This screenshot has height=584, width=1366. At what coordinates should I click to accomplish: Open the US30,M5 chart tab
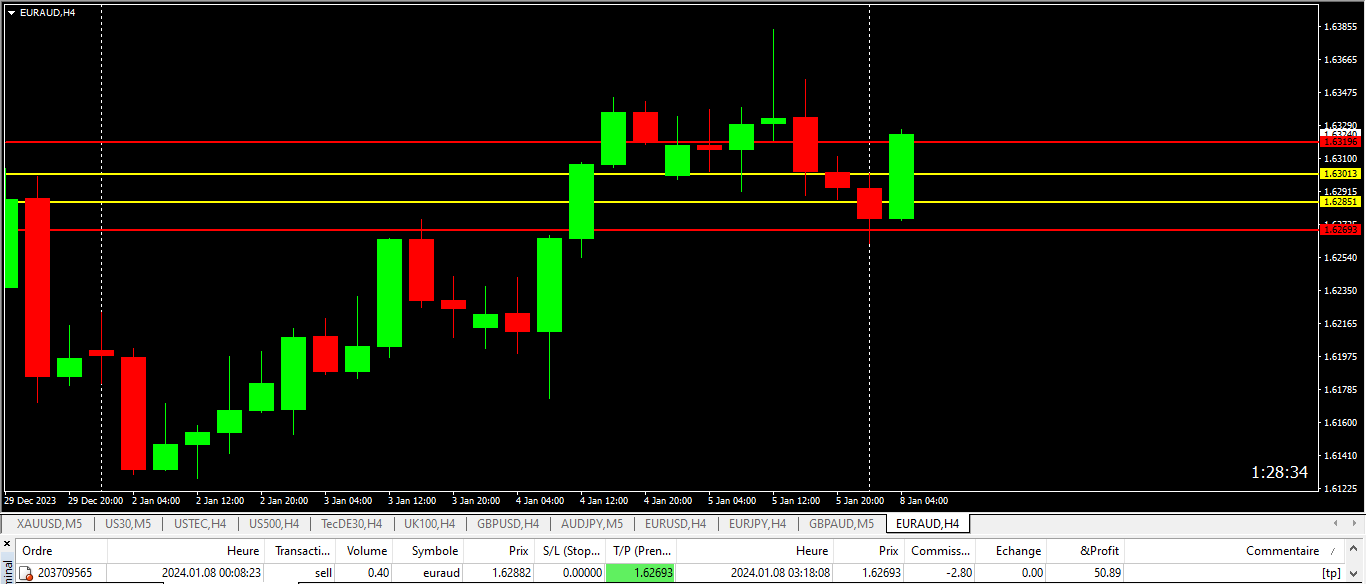[128, 524]
